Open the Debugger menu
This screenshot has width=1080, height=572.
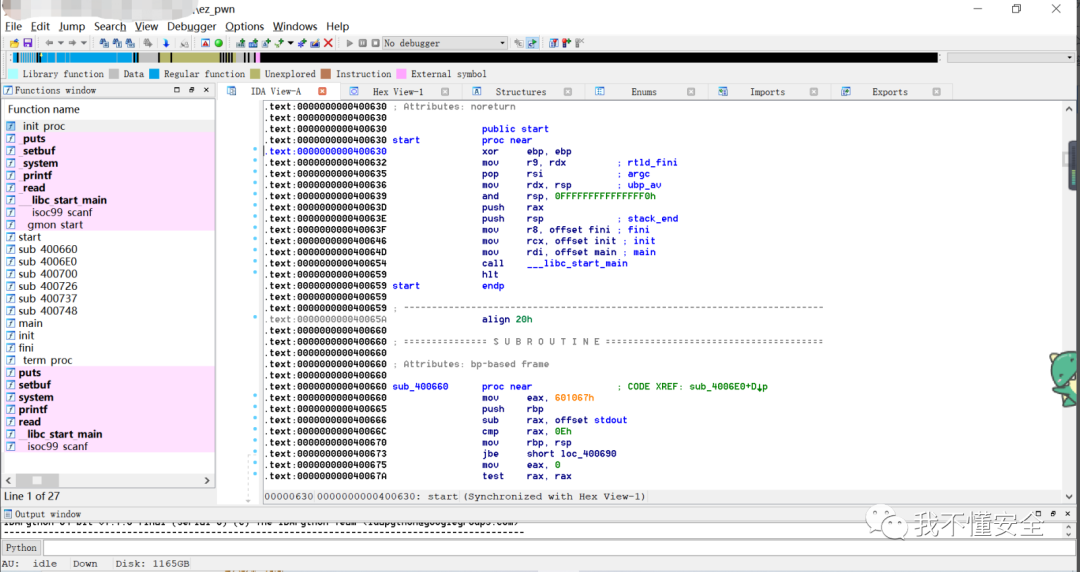(x=190, y=26)
